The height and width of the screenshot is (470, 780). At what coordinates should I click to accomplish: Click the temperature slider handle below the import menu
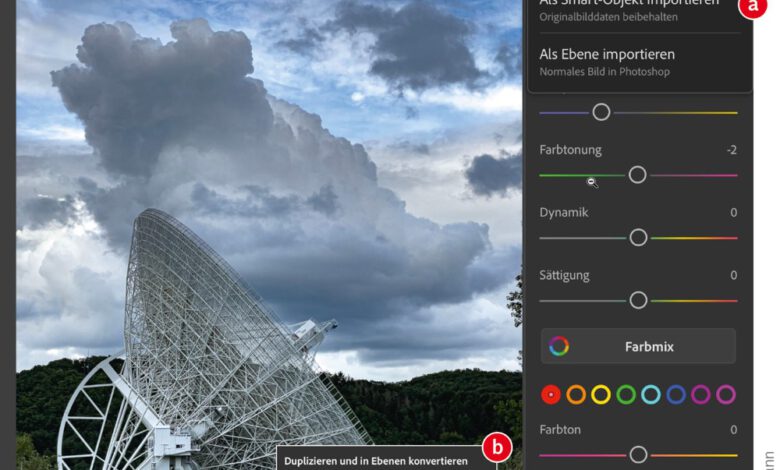coord(601,112)
